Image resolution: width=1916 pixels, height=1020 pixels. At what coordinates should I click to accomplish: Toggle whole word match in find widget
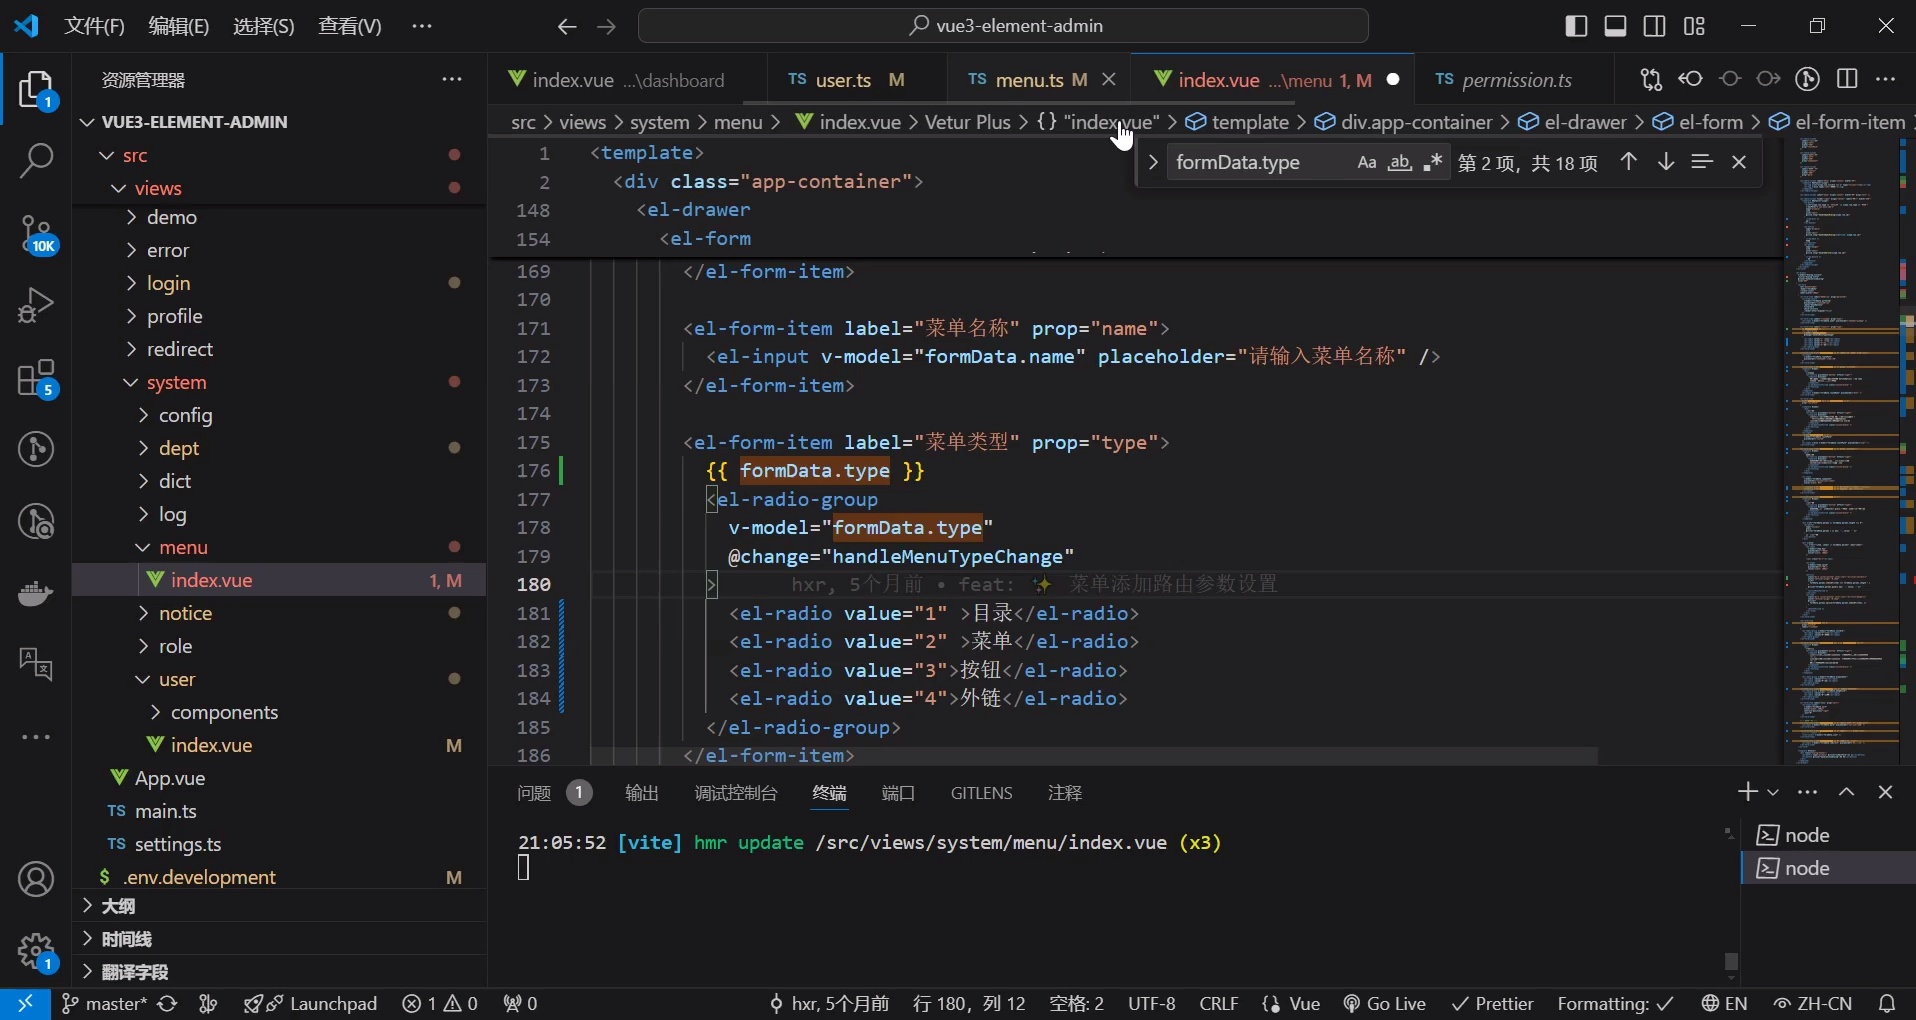click(x=1400, y=163)
